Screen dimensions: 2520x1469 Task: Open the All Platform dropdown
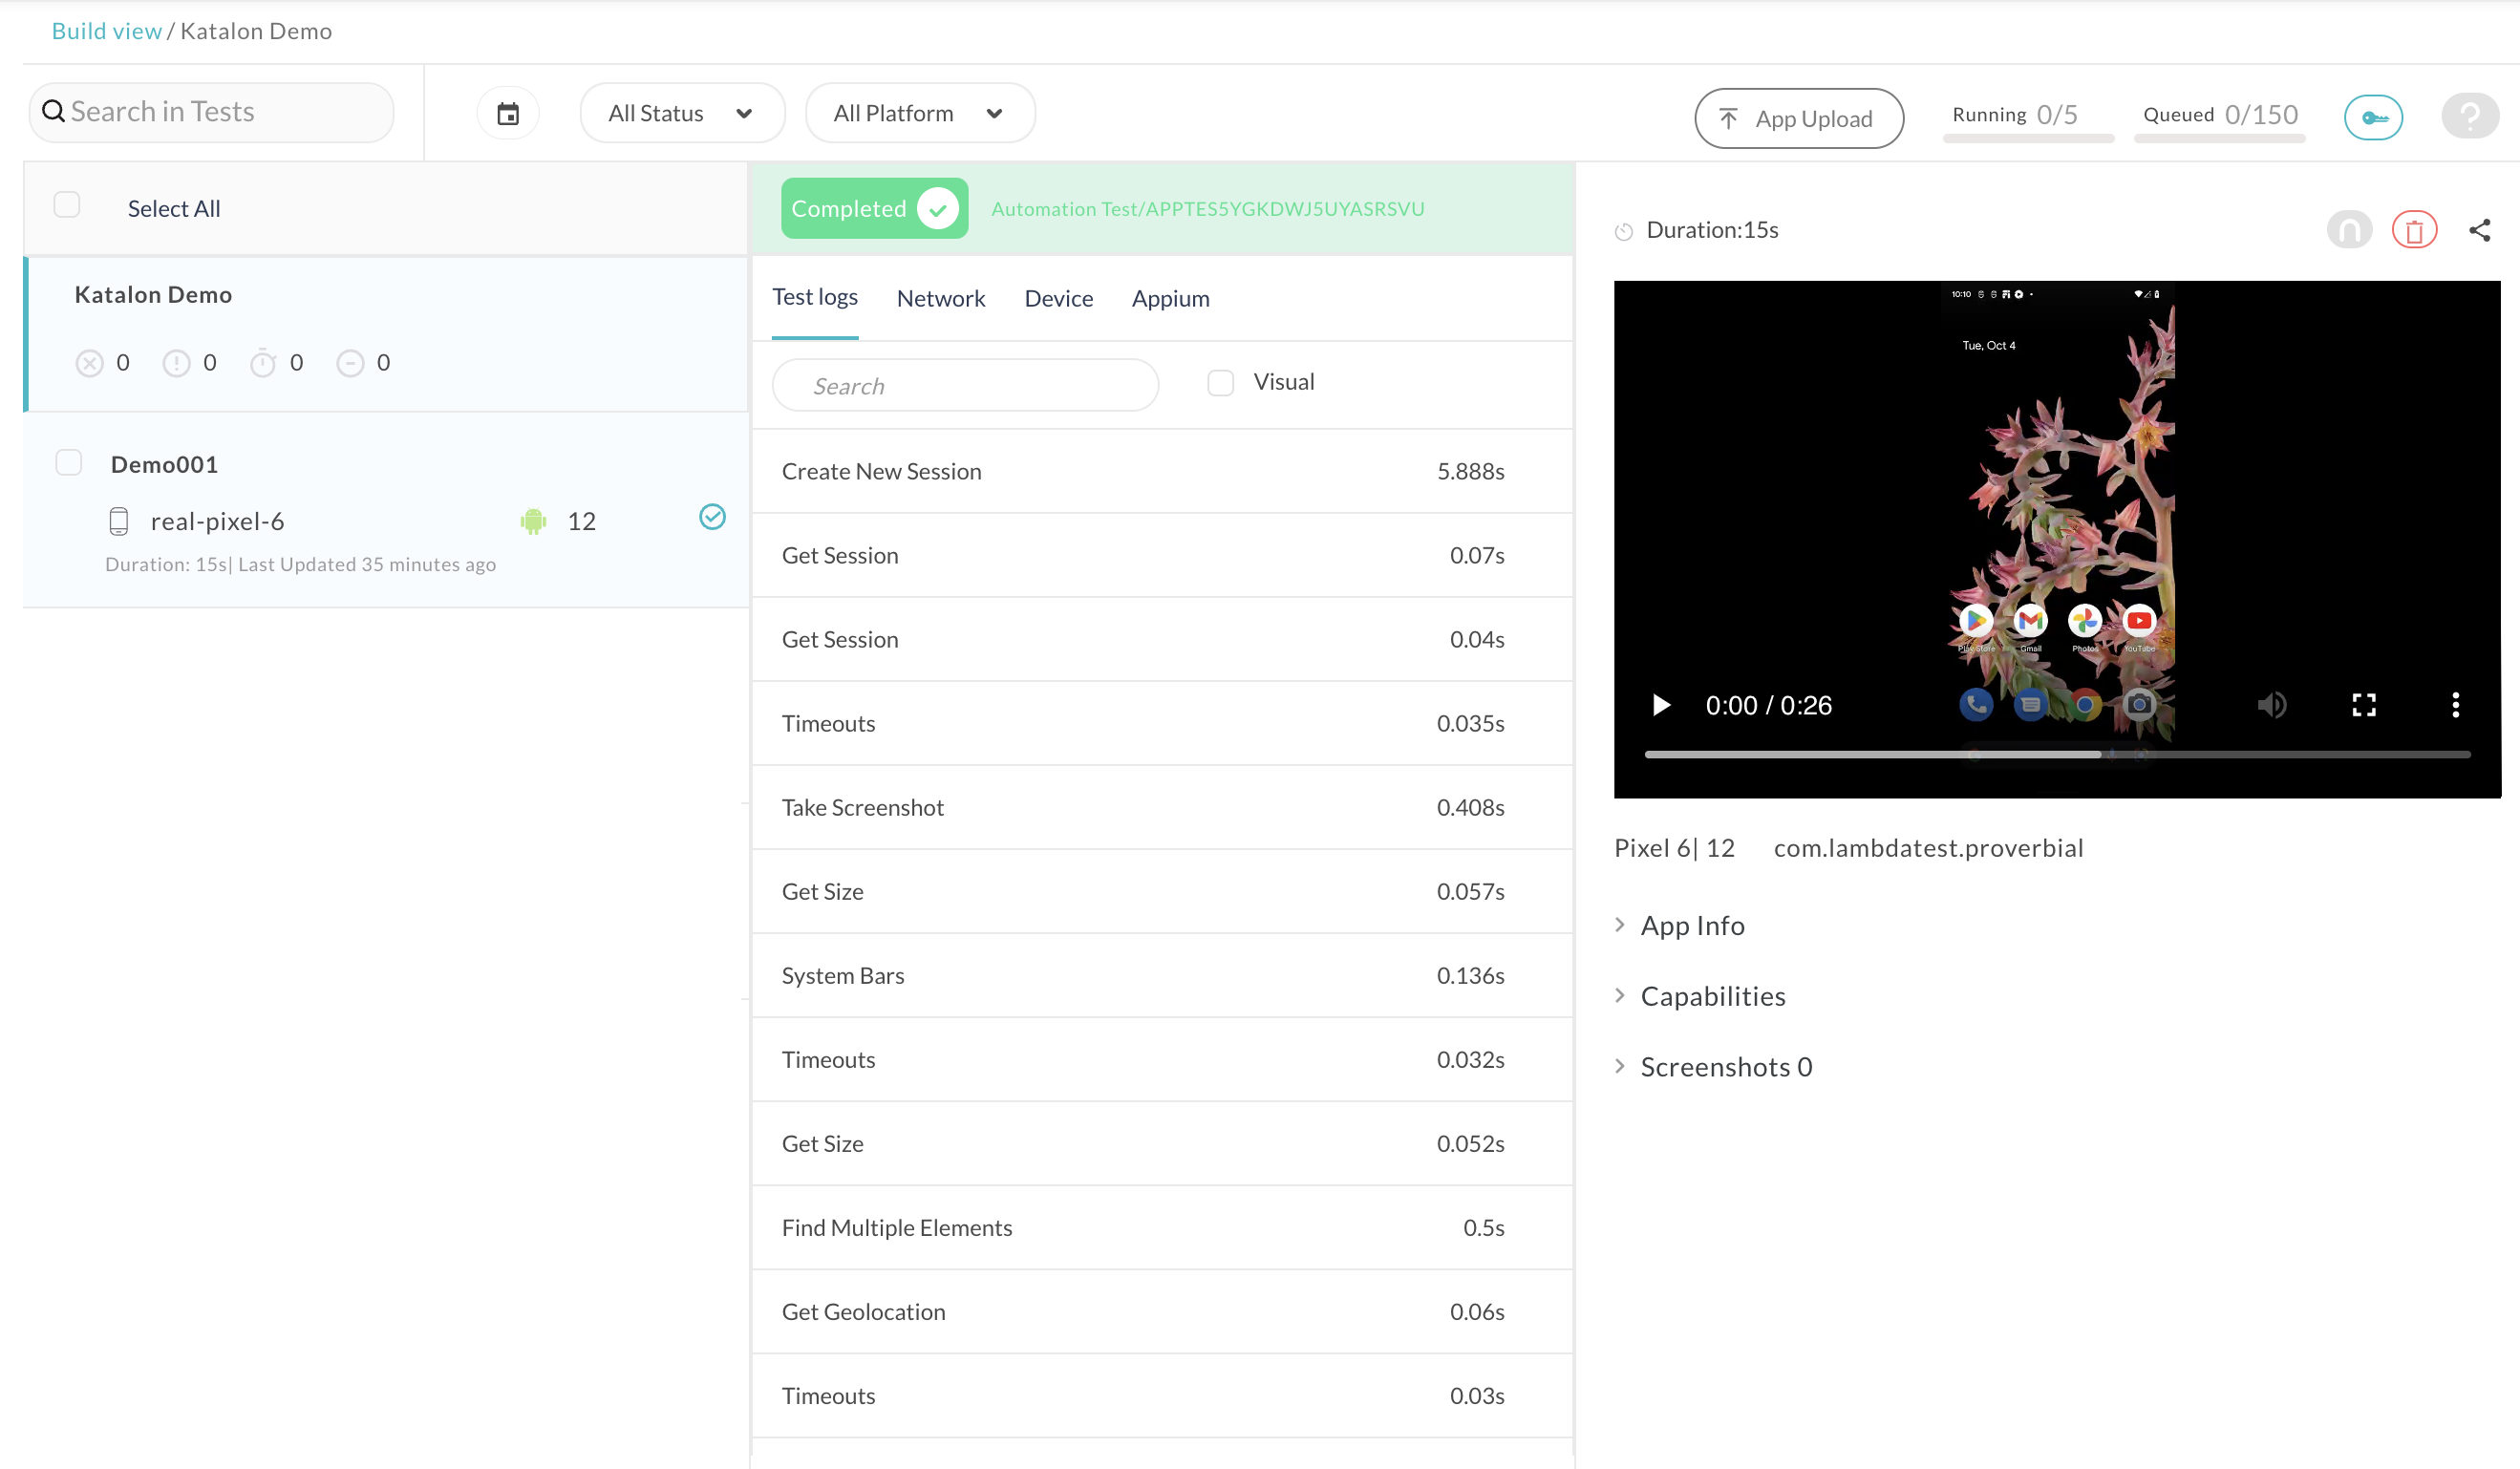(918, 114)
